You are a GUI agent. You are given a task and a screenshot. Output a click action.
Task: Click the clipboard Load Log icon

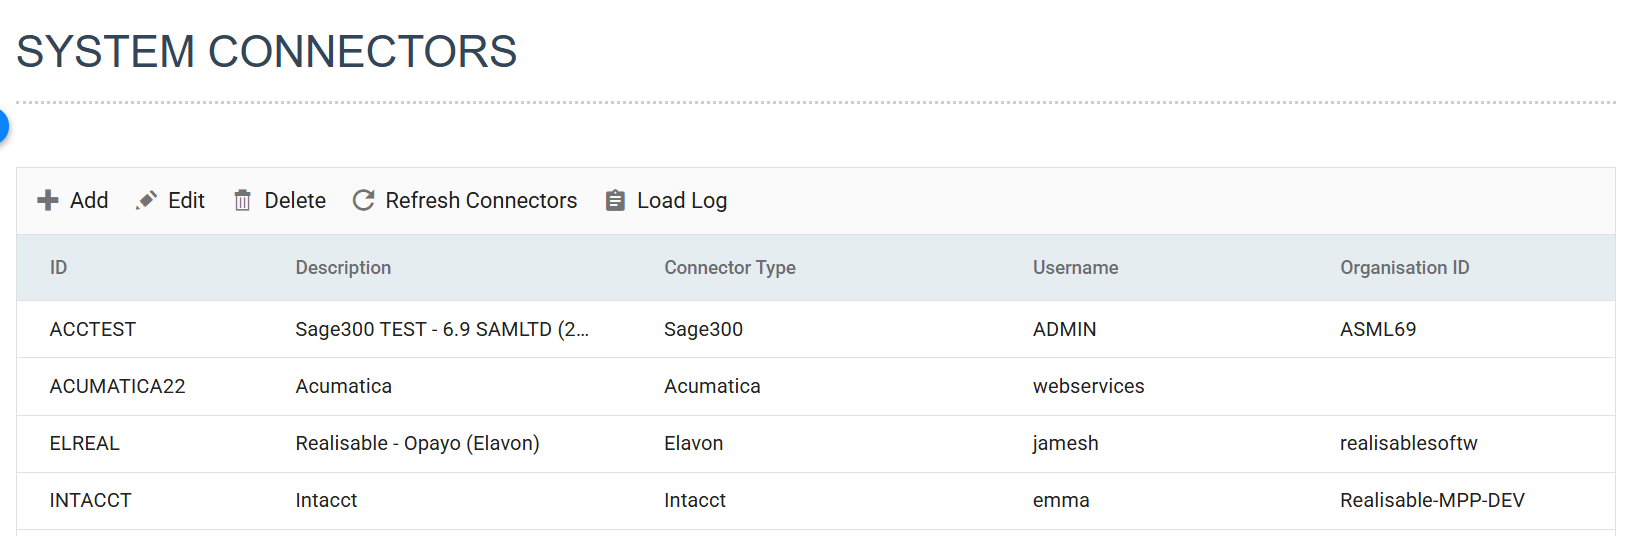[615, 201]
